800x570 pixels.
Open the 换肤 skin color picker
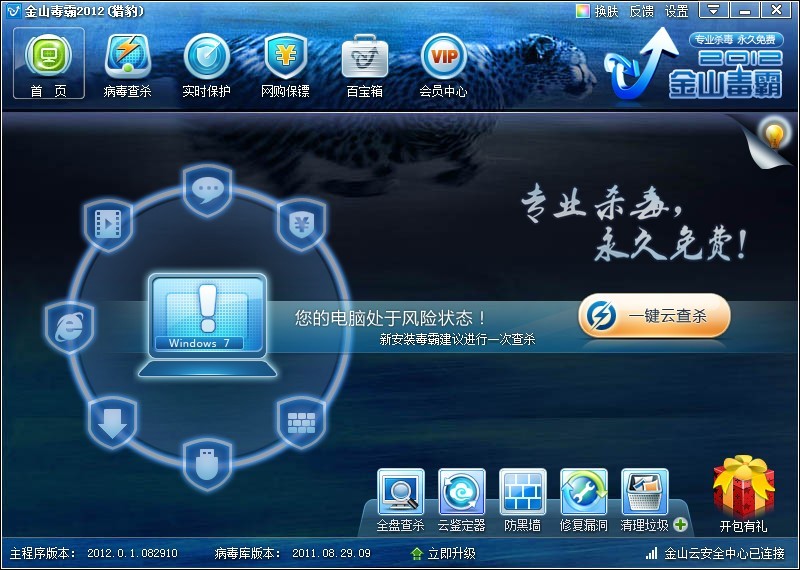pyautogui.click(x=597, y=11)
